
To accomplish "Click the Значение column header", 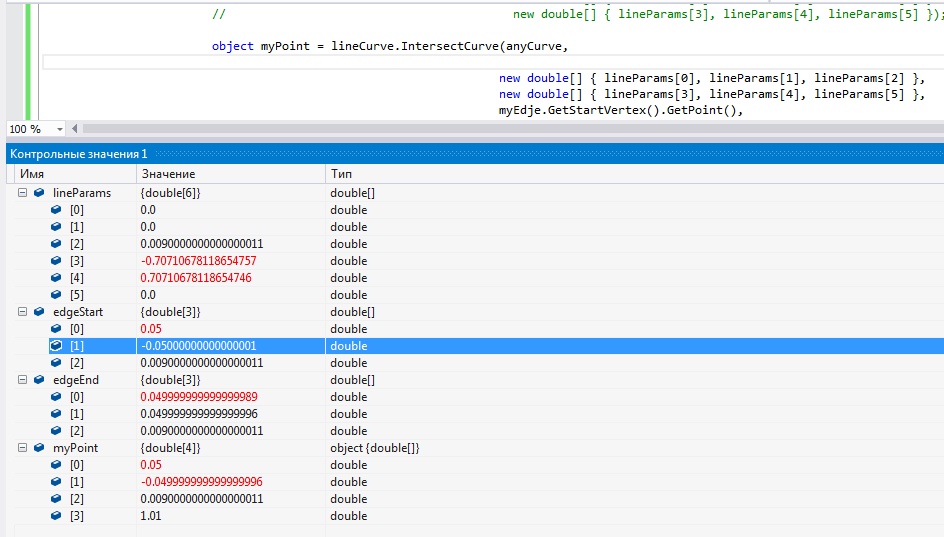I will pos(231,174).
